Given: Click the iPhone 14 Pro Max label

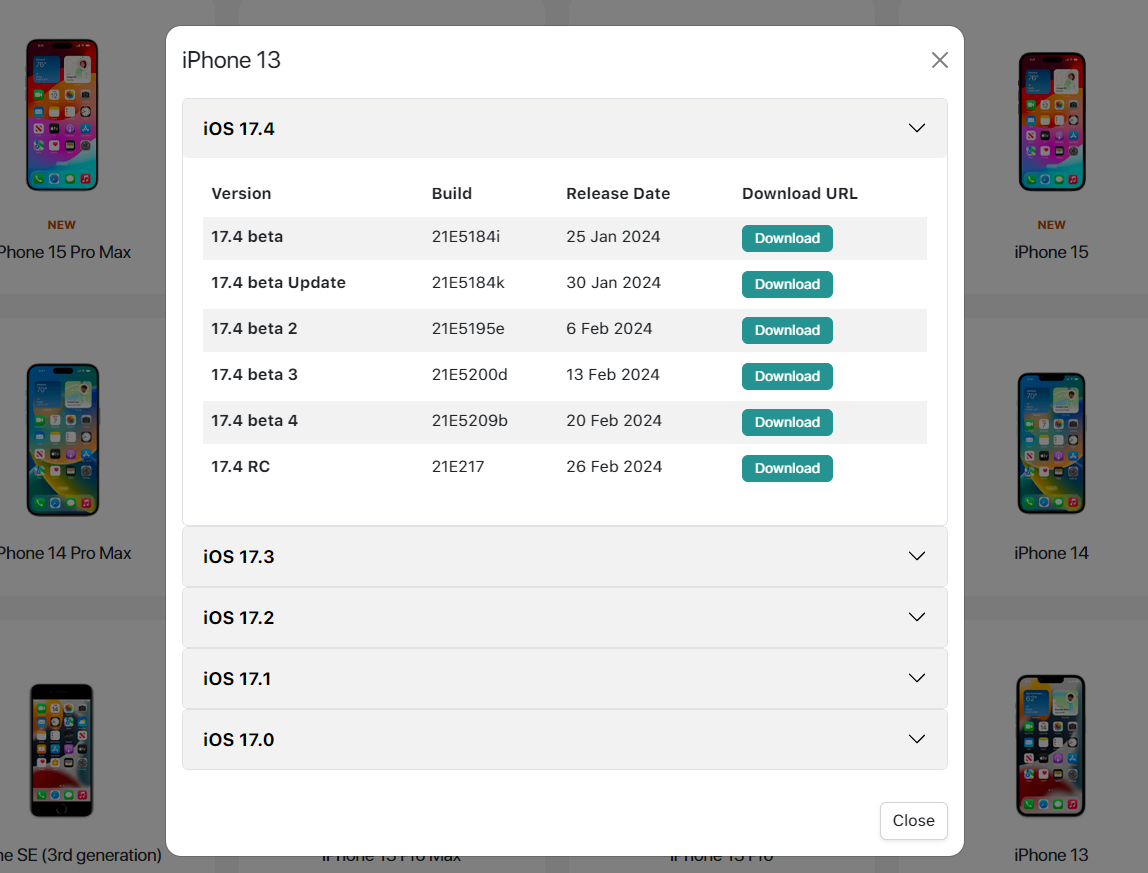Looking at the screenshot, I should point(64,553).
